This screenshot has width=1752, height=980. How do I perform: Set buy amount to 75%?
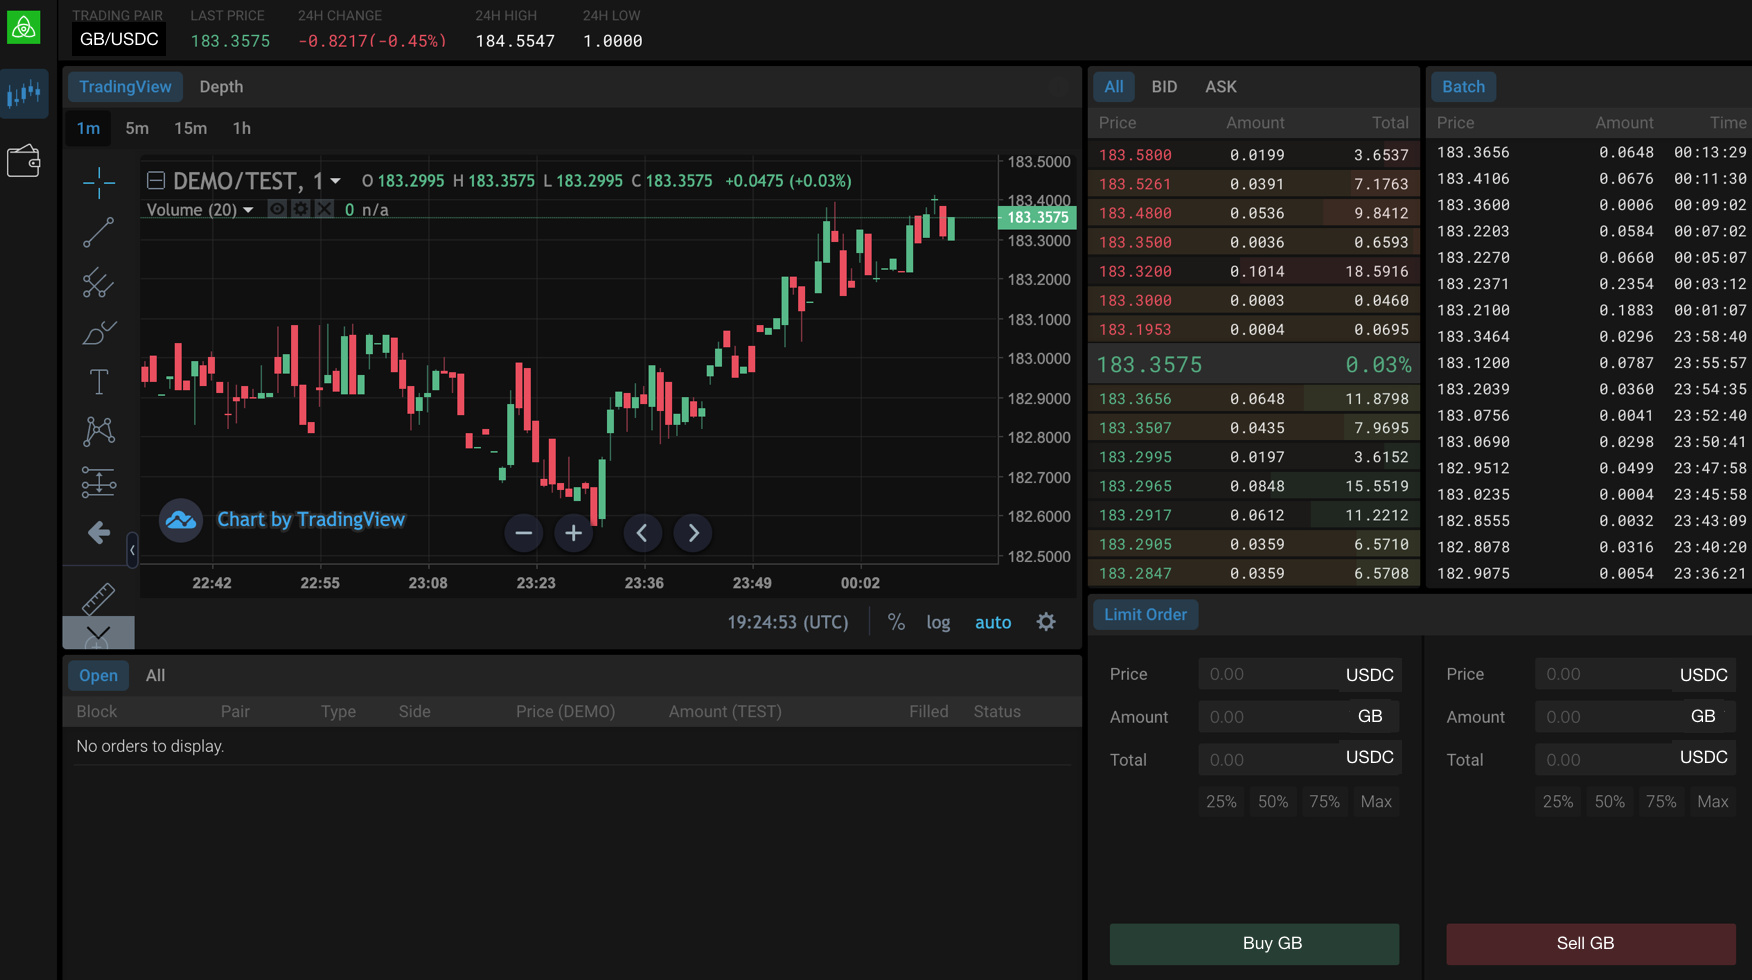pos(1324,802)
